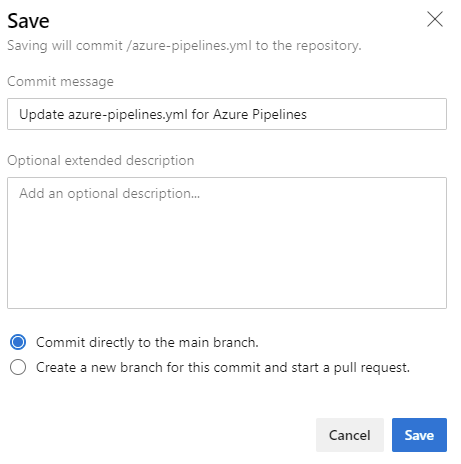Focus the optional extended description text area

click(x=227, y=243)
